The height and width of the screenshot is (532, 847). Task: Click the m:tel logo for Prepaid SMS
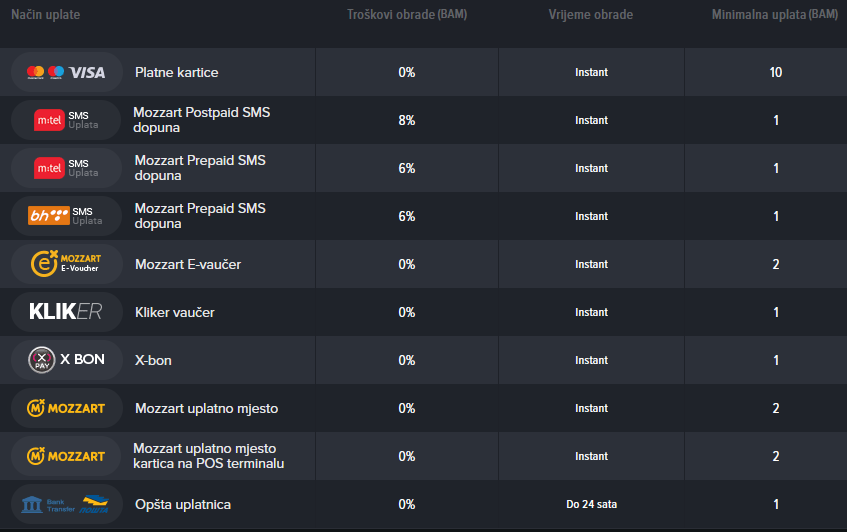pos(66,168)
